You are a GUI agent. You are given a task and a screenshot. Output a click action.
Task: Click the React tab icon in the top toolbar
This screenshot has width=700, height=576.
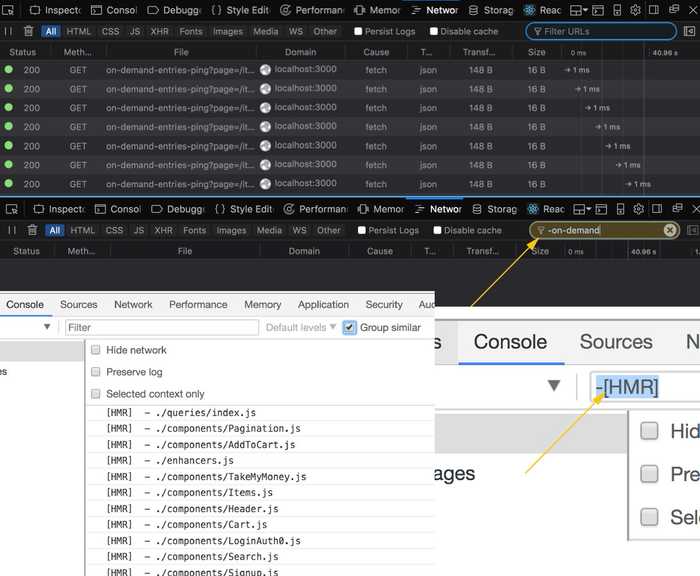532,10
